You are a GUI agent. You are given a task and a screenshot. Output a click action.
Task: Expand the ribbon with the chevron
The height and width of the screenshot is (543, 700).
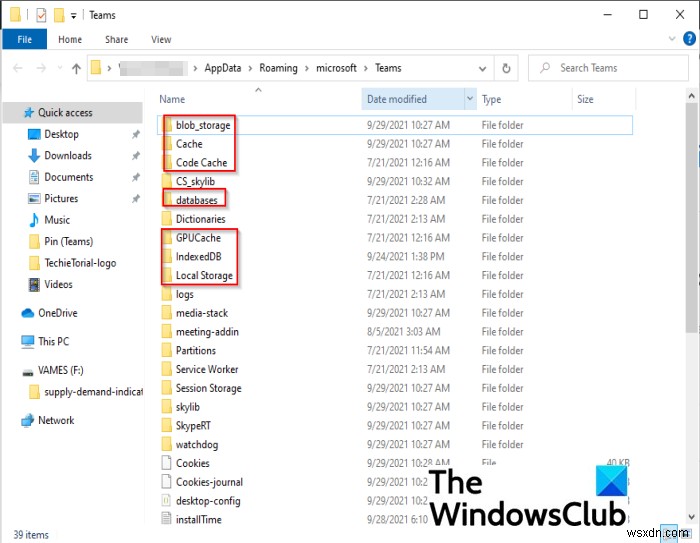point(672,39)
